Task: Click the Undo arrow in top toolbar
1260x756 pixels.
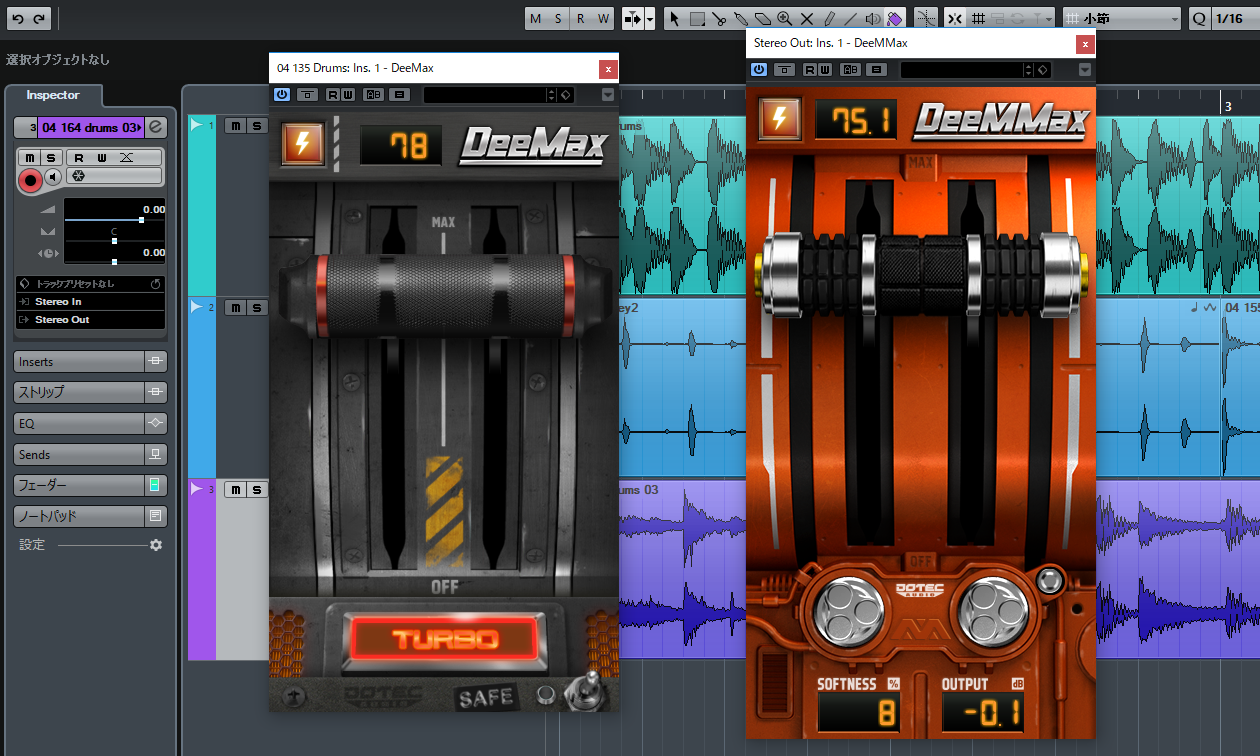Action: [19, 18]
